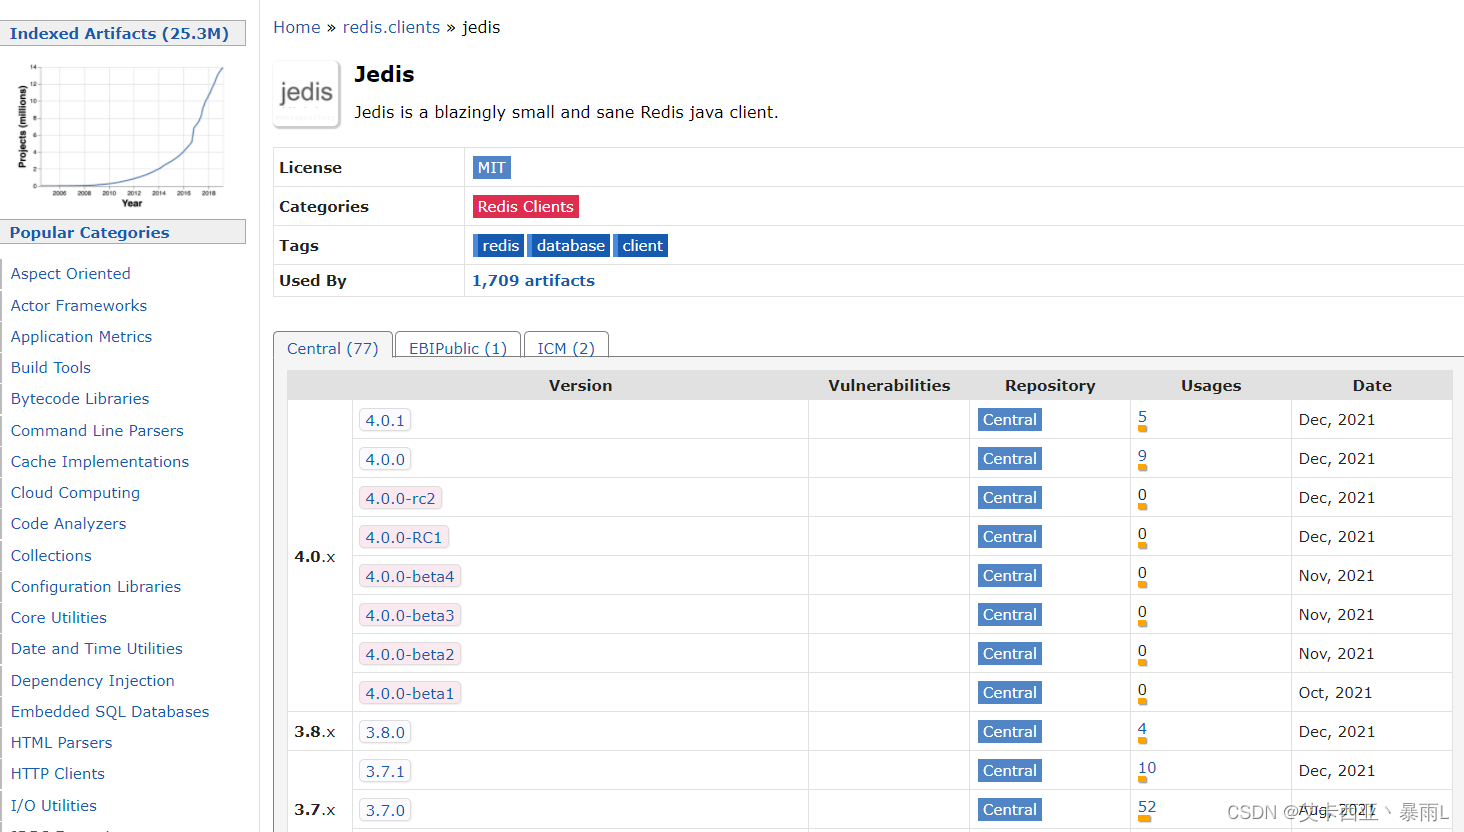
Task: Open version 4.0.0-RC1
Action: [x=404, y=538]
